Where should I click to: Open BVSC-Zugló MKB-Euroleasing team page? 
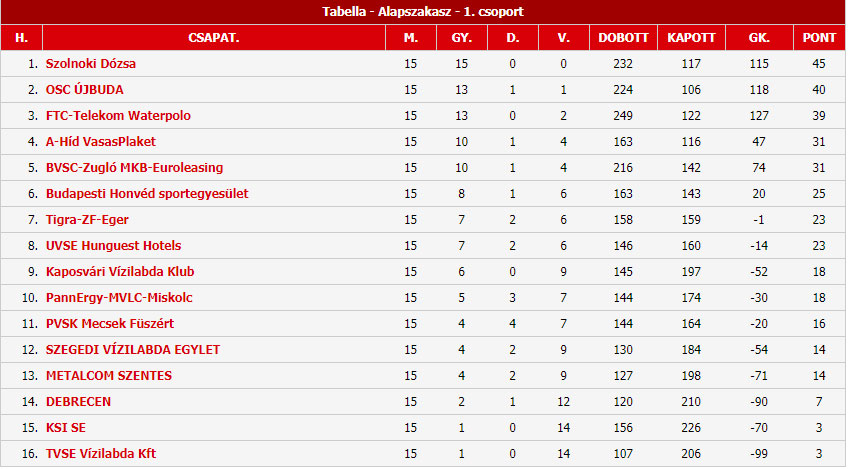coord(135,168)
